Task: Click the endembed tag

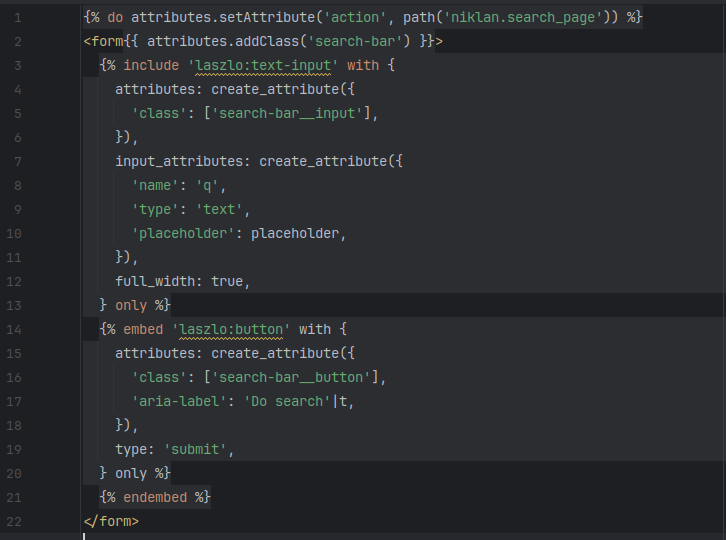Action: [x=155, y=497]
